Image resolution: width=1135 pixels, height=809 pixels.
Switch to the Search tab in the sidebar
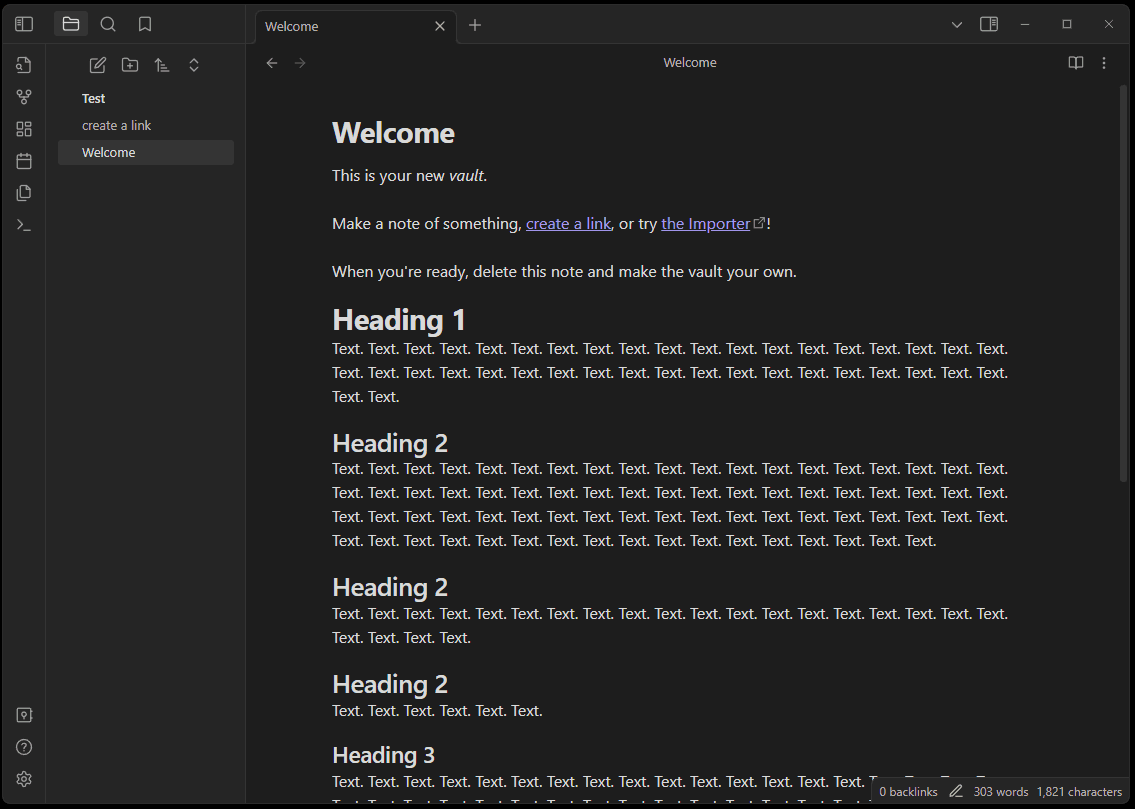(107, 23)
